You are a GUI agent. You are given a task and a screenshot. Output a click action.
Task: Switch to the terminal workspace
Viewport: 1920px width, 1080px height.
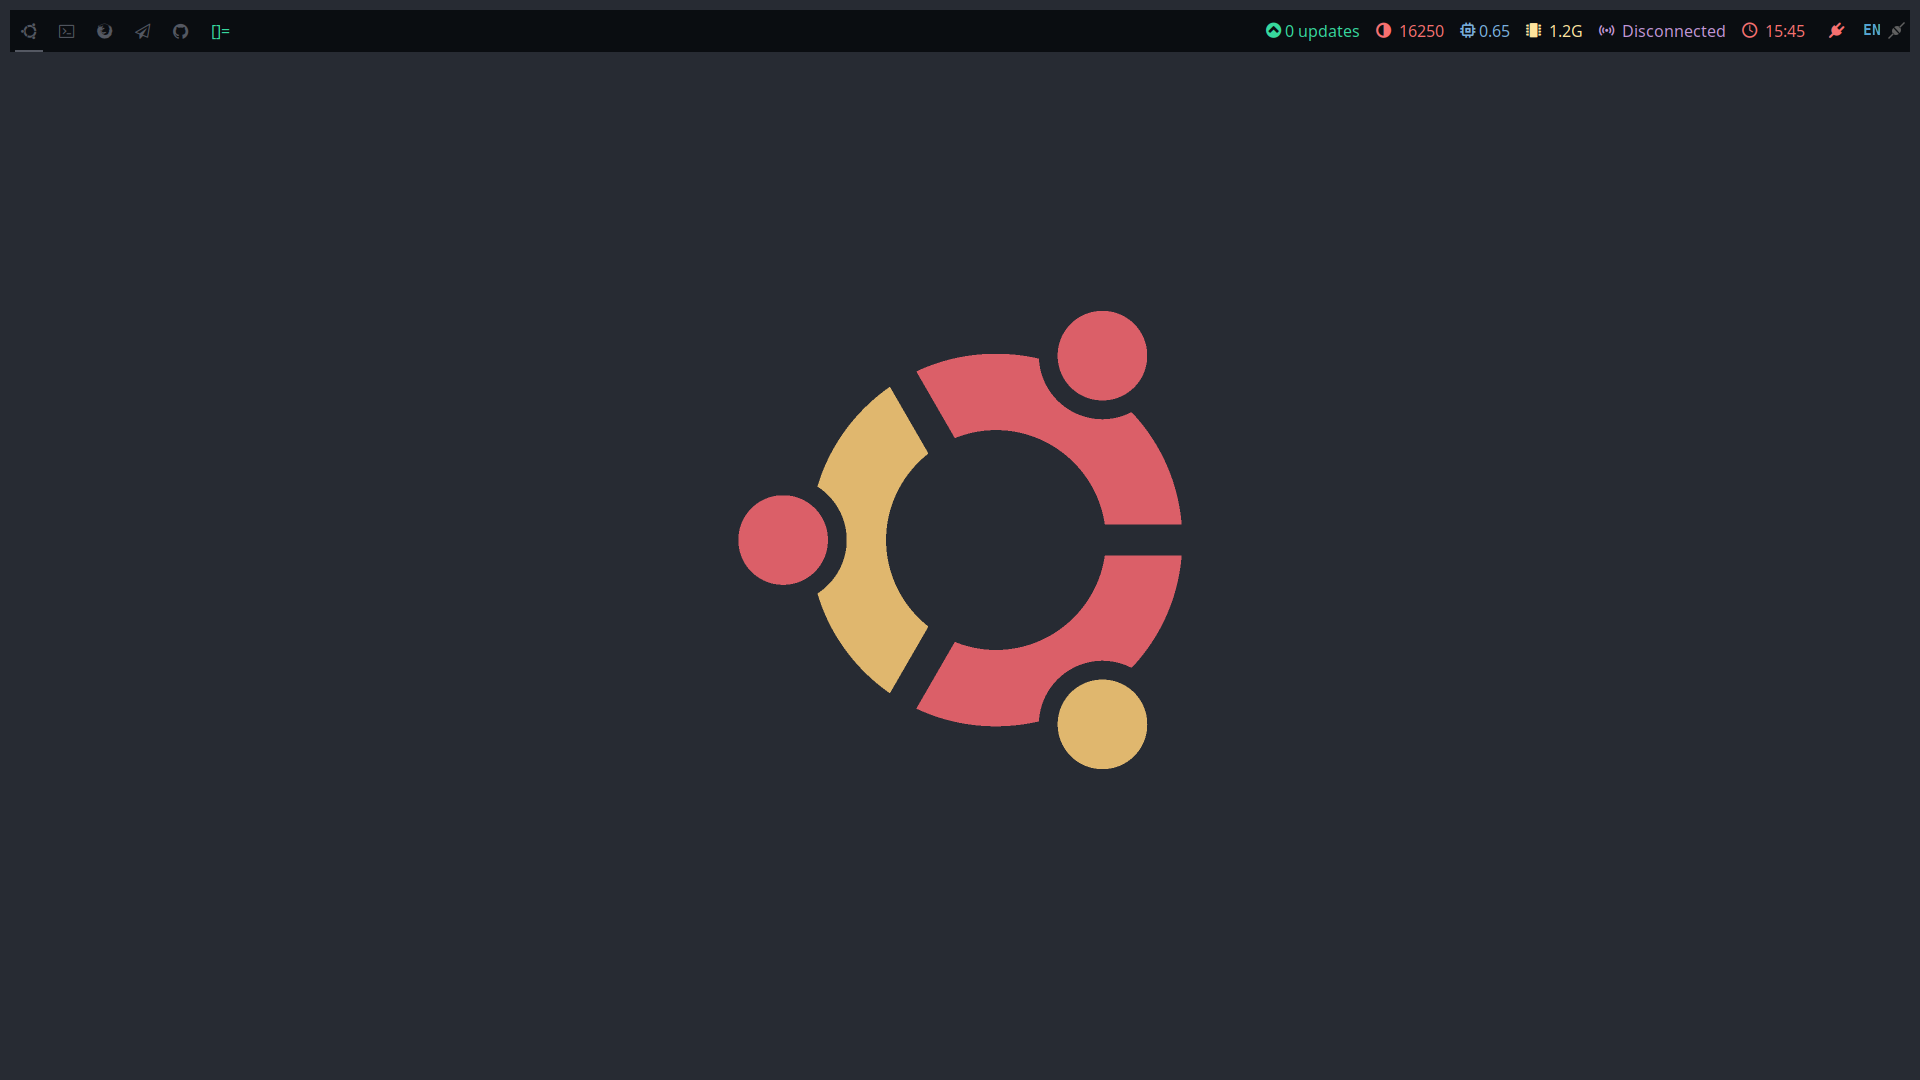[67, 31]
